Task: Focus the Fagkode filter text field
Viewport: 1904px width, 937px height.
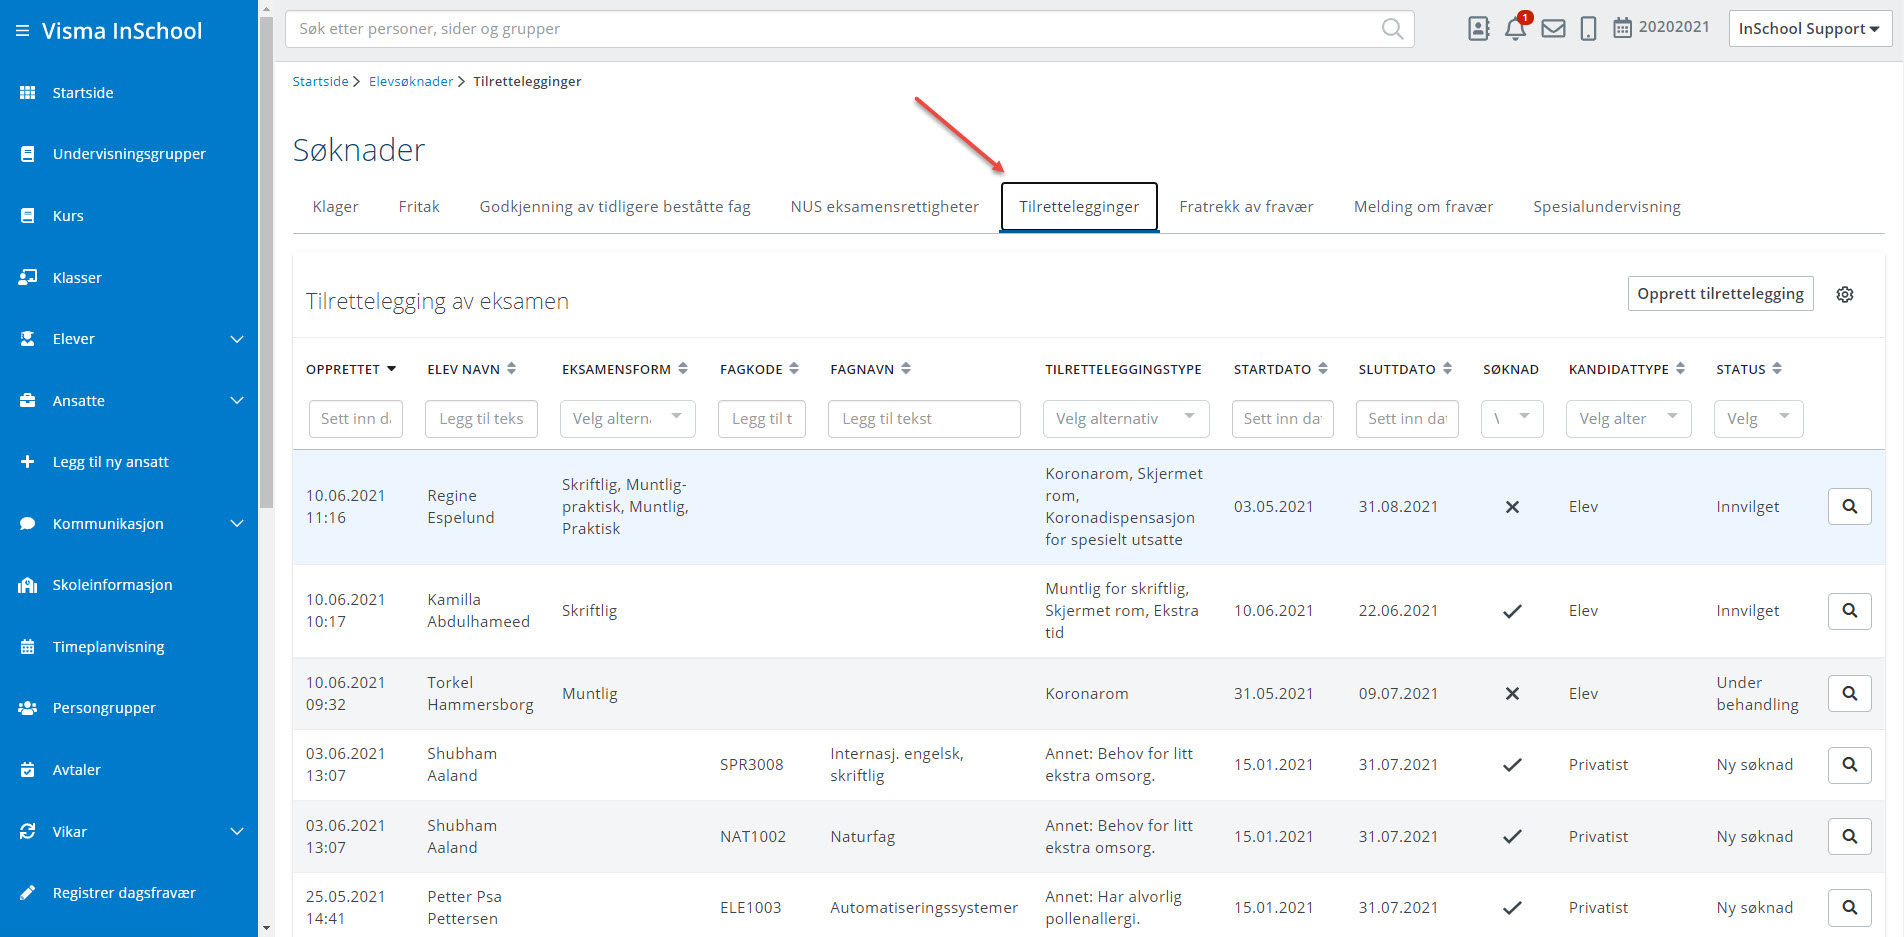Action: 762,419
